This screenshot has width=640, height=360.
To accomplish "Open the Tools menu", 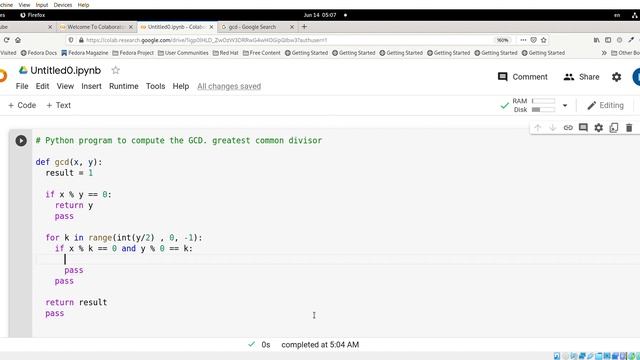I will pos(156,86).
